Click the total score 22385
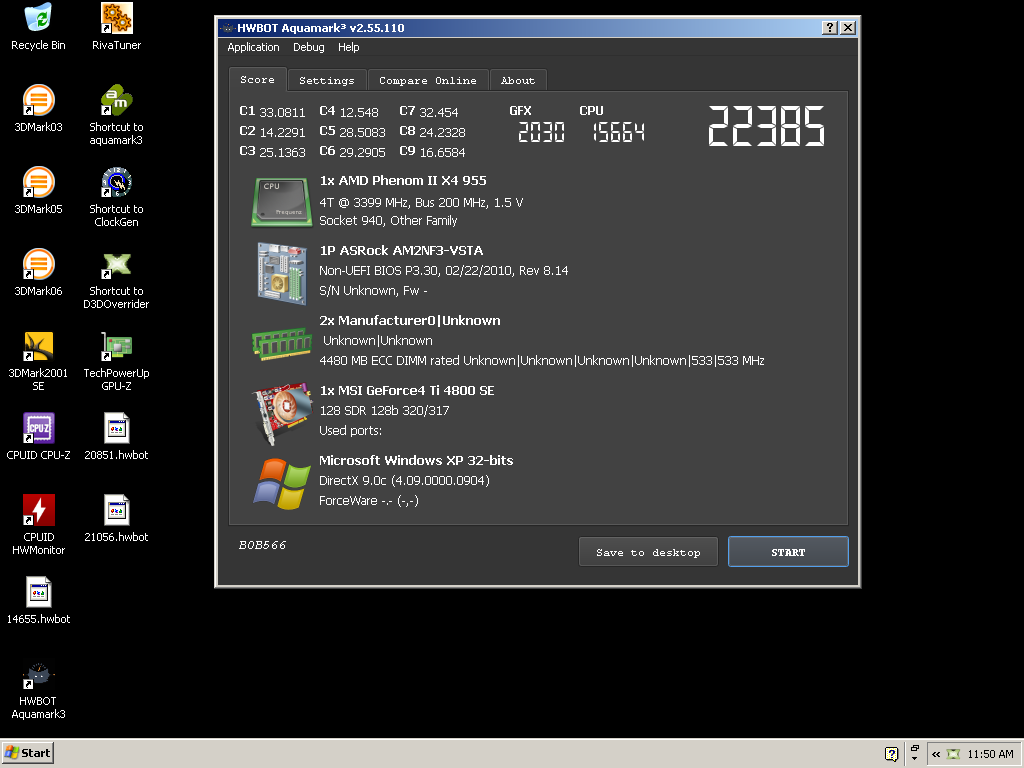Image resolution: width=1024 pixels, height=768 pixels. coord(766,126)
